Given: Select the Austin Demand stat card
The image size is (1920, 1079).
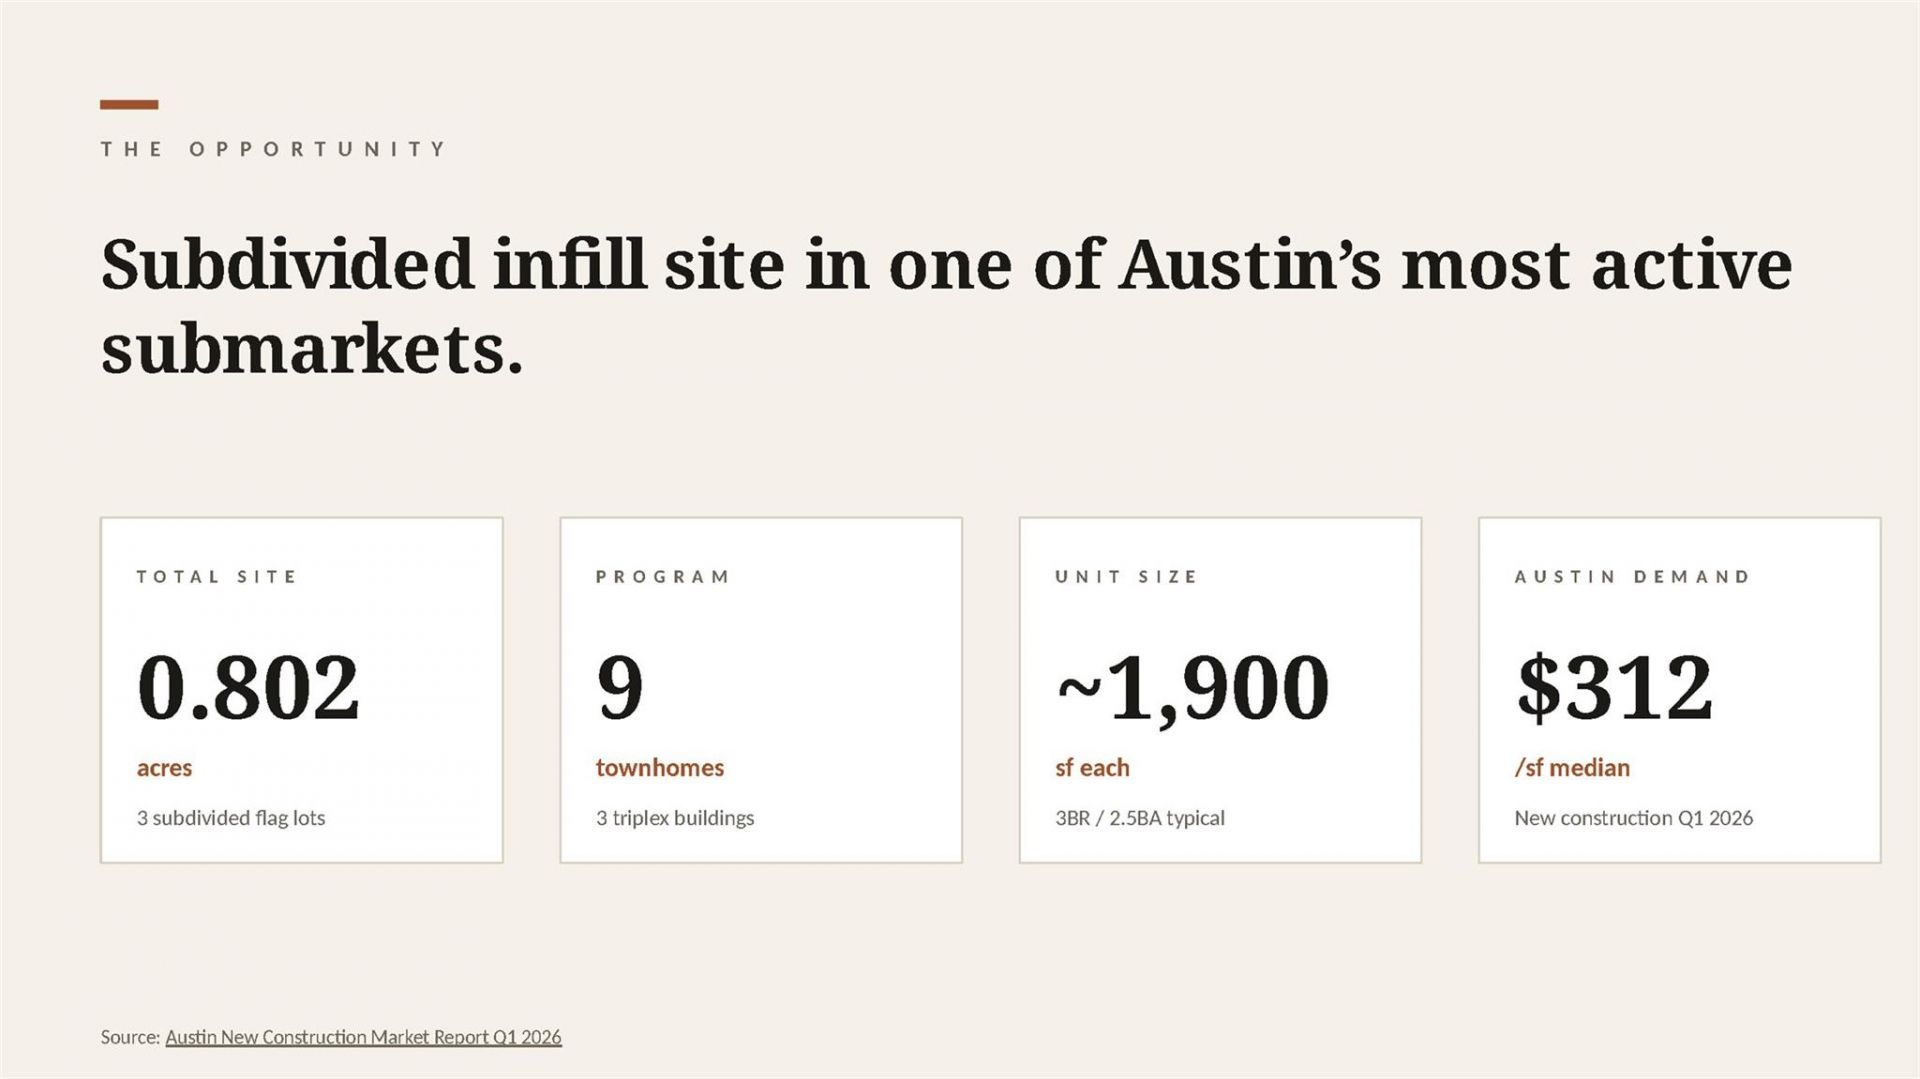Looking at the screenshot, I should click(x=1679, y=690).
